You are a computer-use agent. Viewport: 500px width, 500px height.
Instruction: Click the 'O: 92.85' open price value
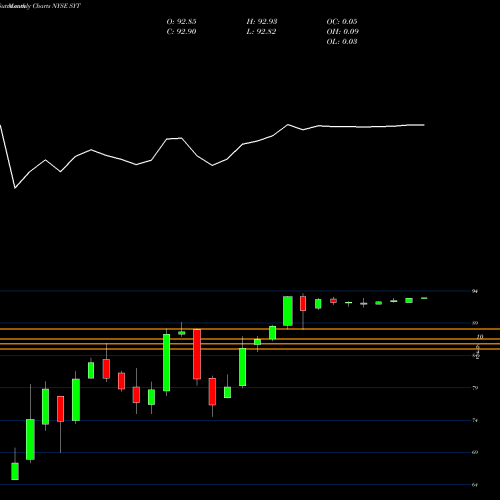[x=181, y=22]
